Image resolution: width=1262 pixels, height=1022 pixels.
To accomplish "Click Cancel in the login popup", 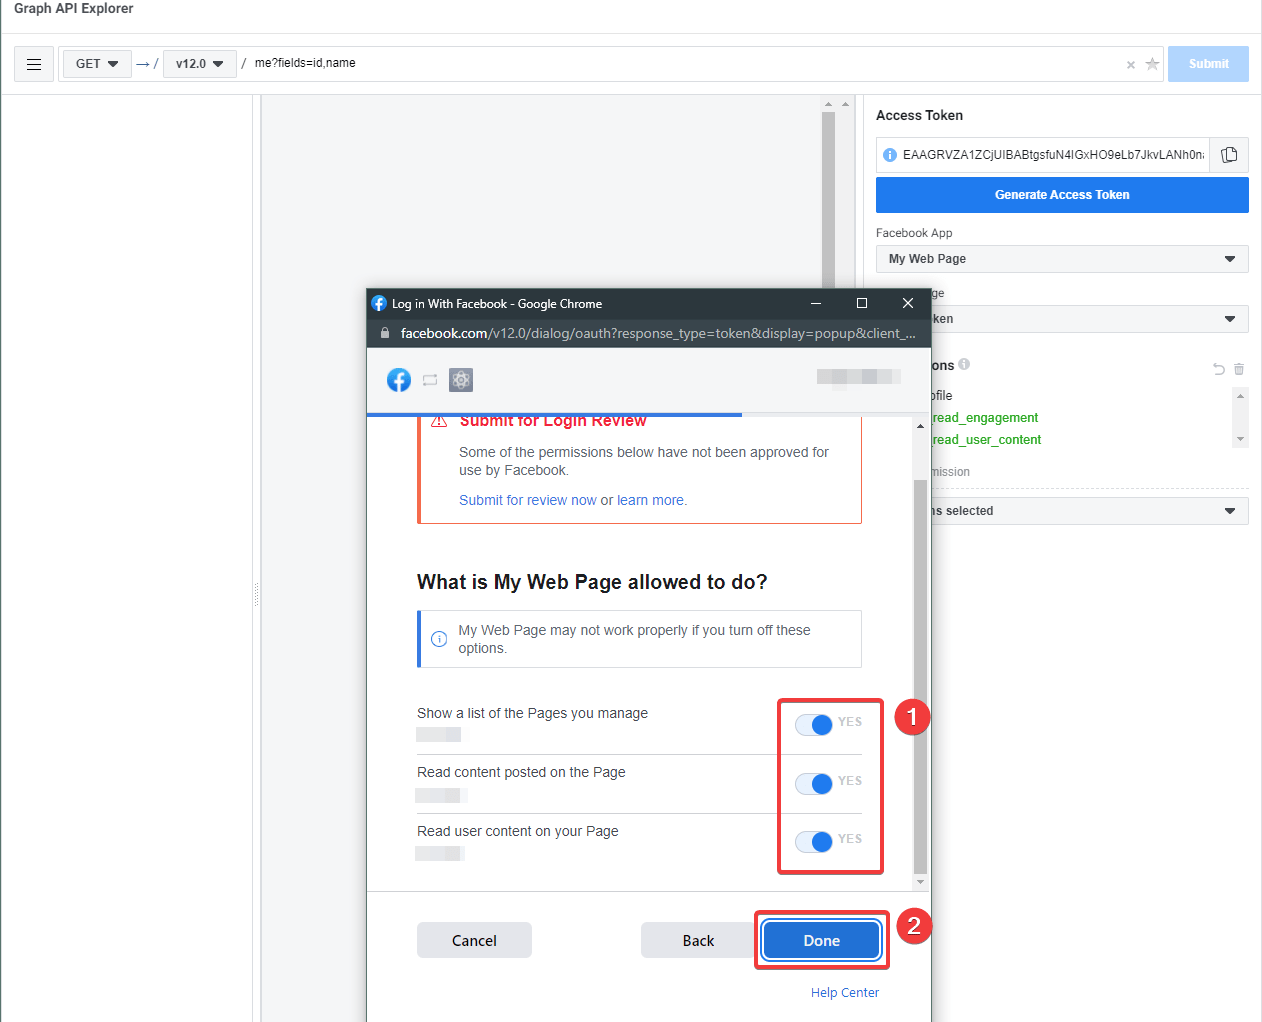I will 474,940.
